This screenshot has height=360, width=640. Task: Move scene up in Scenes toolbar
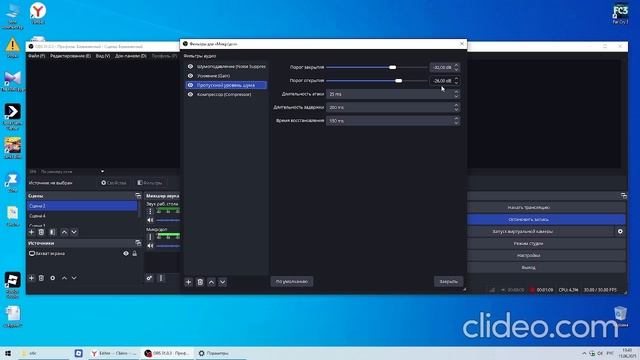(64, 232)
